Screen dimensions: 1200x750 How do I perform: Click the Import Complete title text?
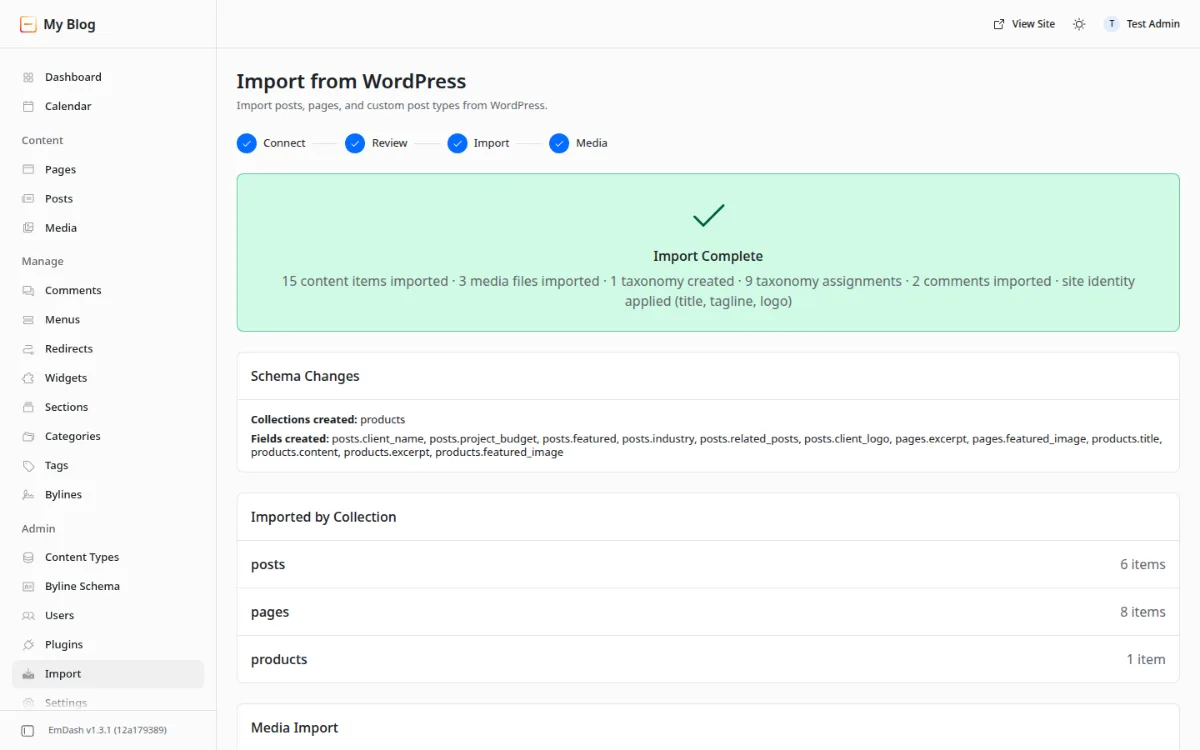pyautogui.click(x=708, y=256)
